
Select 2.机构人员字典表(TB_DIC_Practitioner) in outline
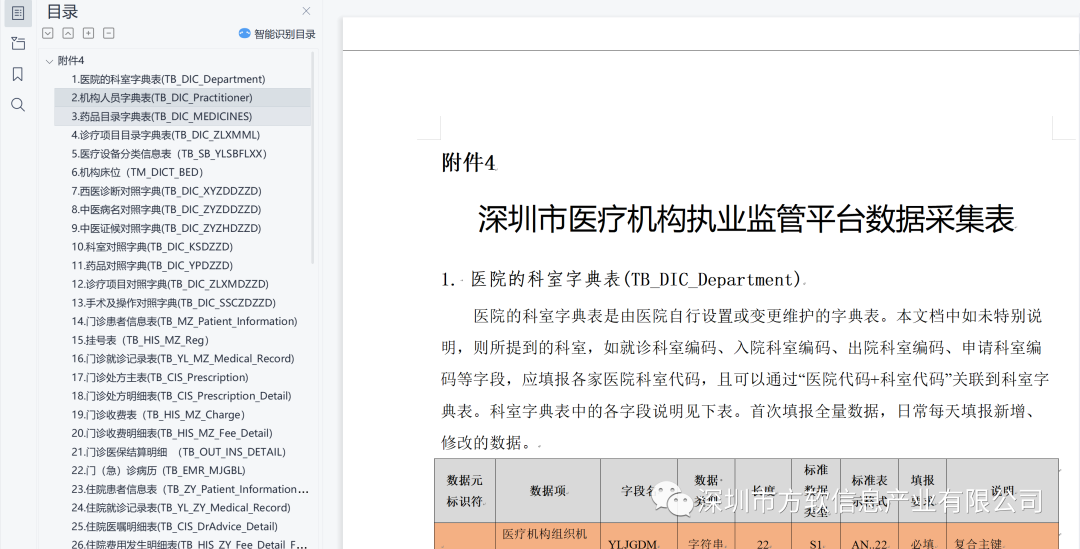point(162,98)
